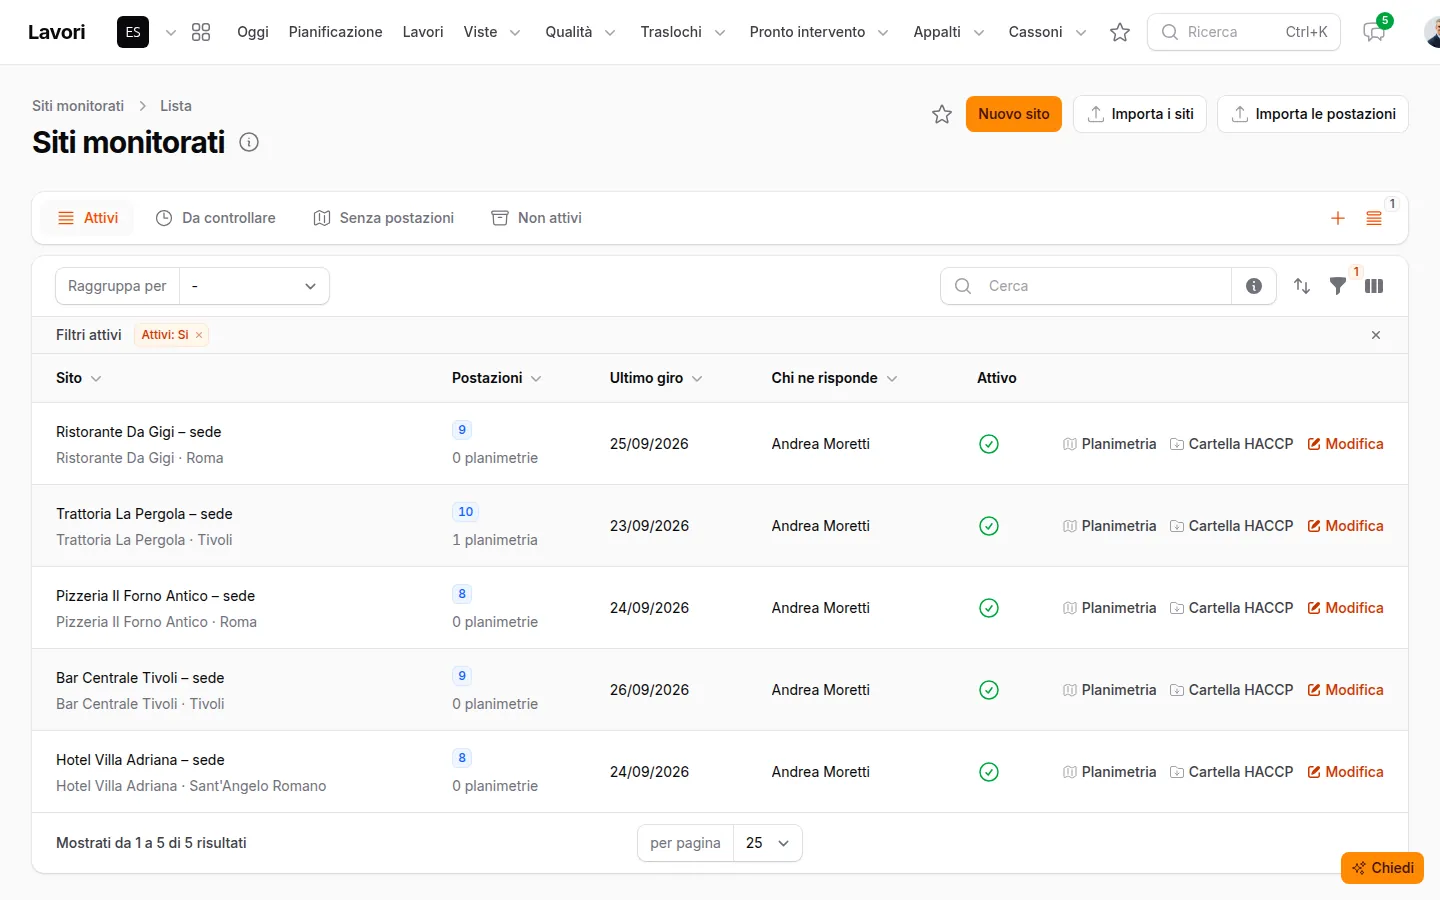Toggle active status for Ristorante Da Gigi
1440x900 pixels.
click(989, 444)
